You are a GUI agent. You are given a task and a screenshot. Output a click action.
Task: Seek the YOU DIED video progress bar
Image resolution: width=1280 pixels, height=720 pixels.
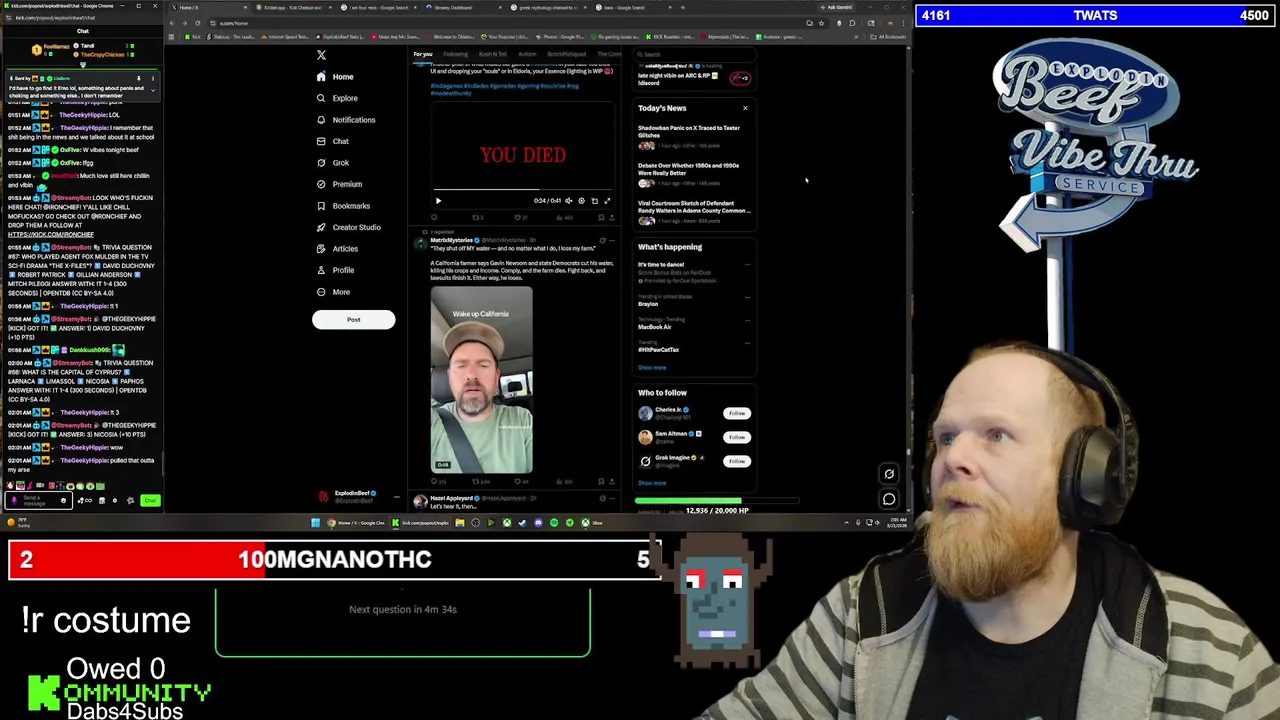pyautogui.click(x=523, y=189)
